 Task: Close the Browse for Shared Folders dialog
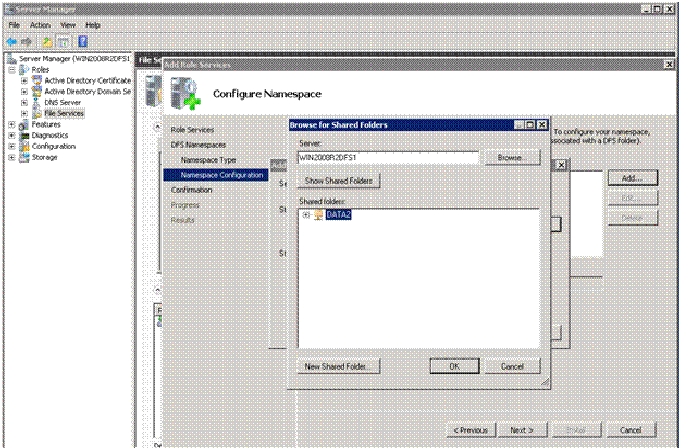tap(542, 125)
